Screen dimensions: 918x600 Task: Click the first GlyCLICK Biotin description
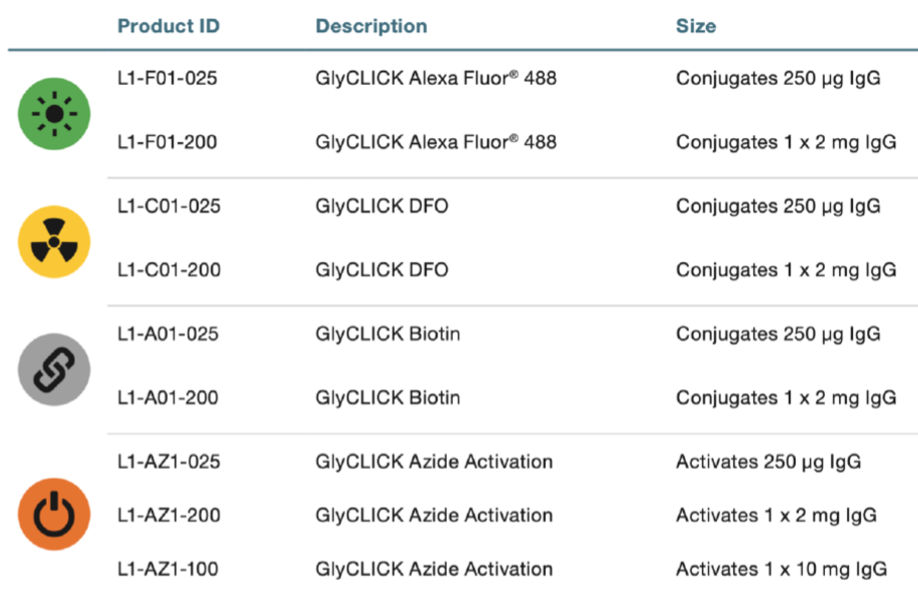tap(388, 334)
